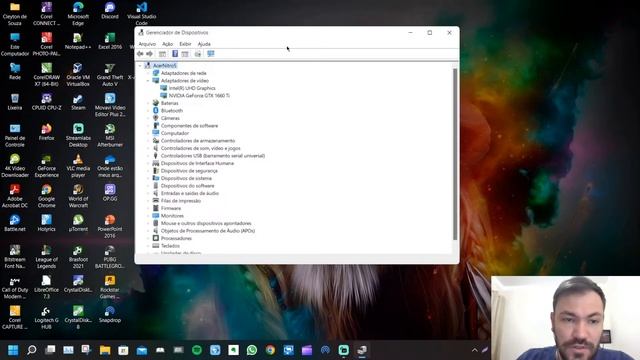Click the MSI Afterburner desktop icon
This screenshot has height=360, width=640.
point(110,135)
